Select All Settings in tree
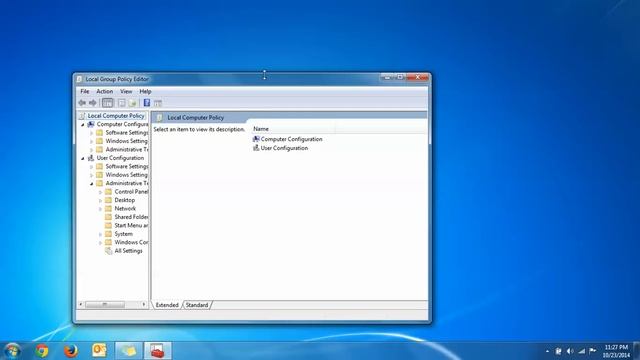 (x=128, y=251)
